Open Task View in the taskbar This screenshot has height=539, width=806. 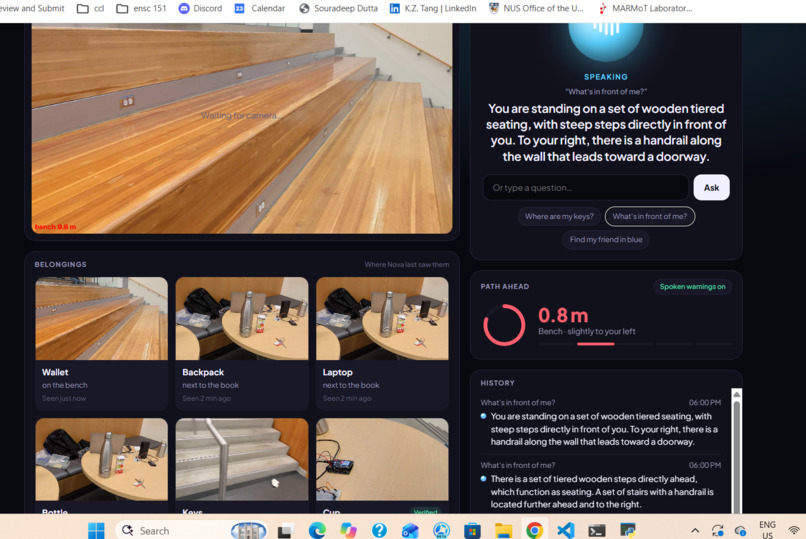(285, 530)
